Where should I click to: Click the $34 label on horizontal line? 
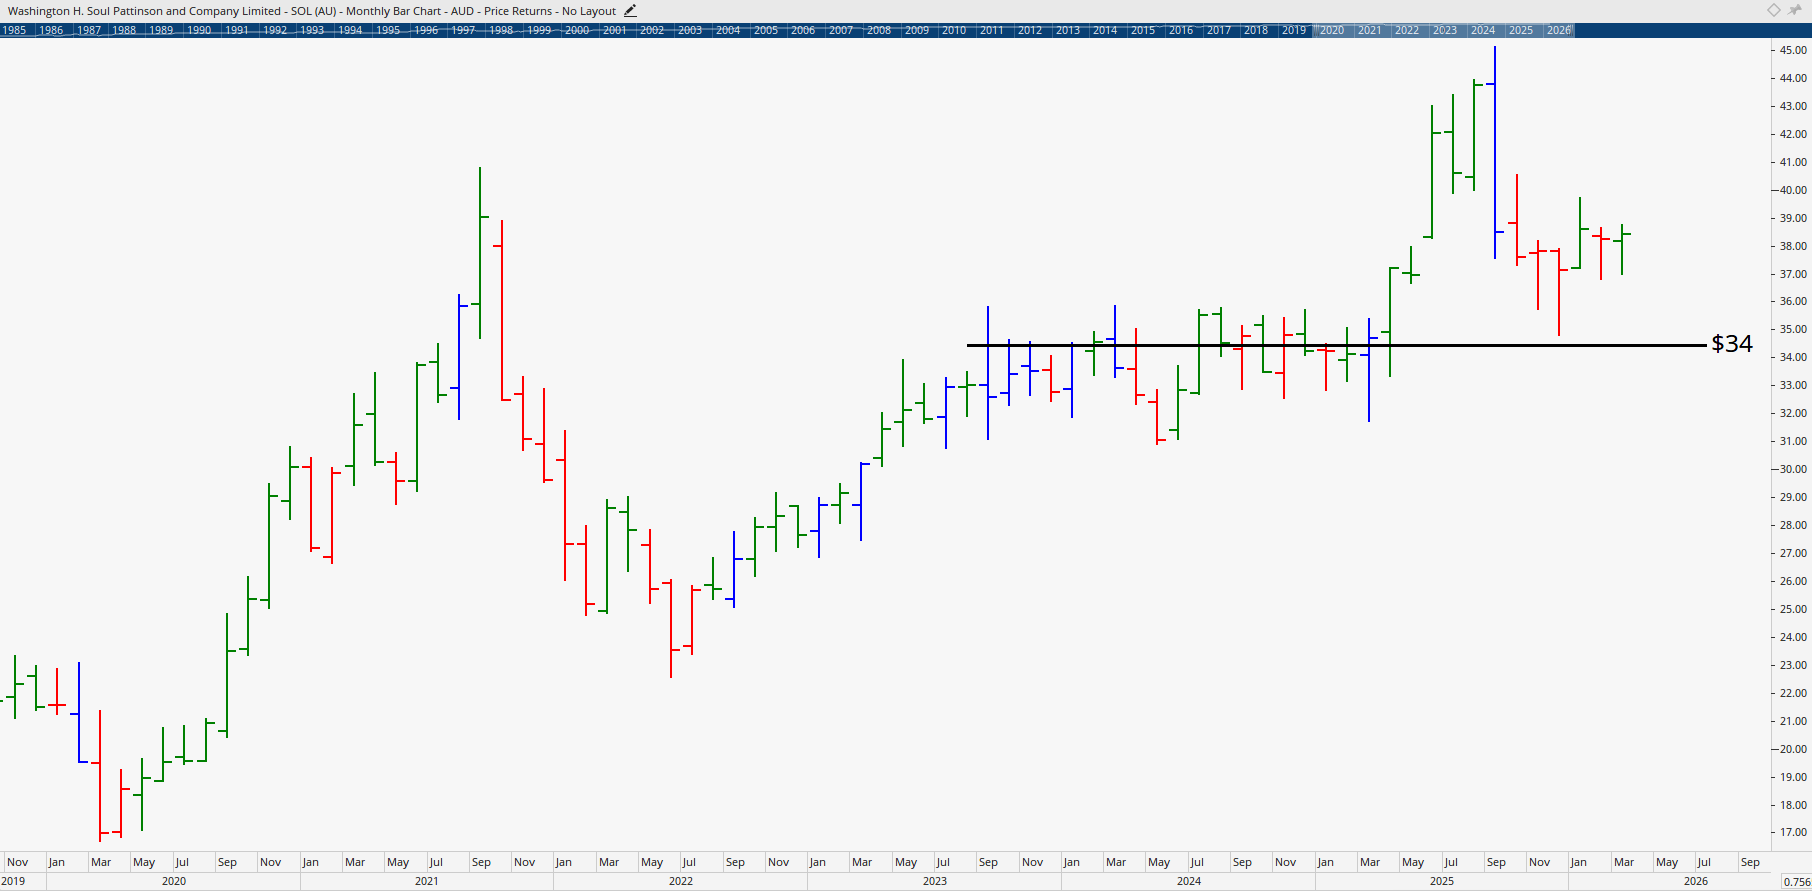click(x=1732, y=344)
